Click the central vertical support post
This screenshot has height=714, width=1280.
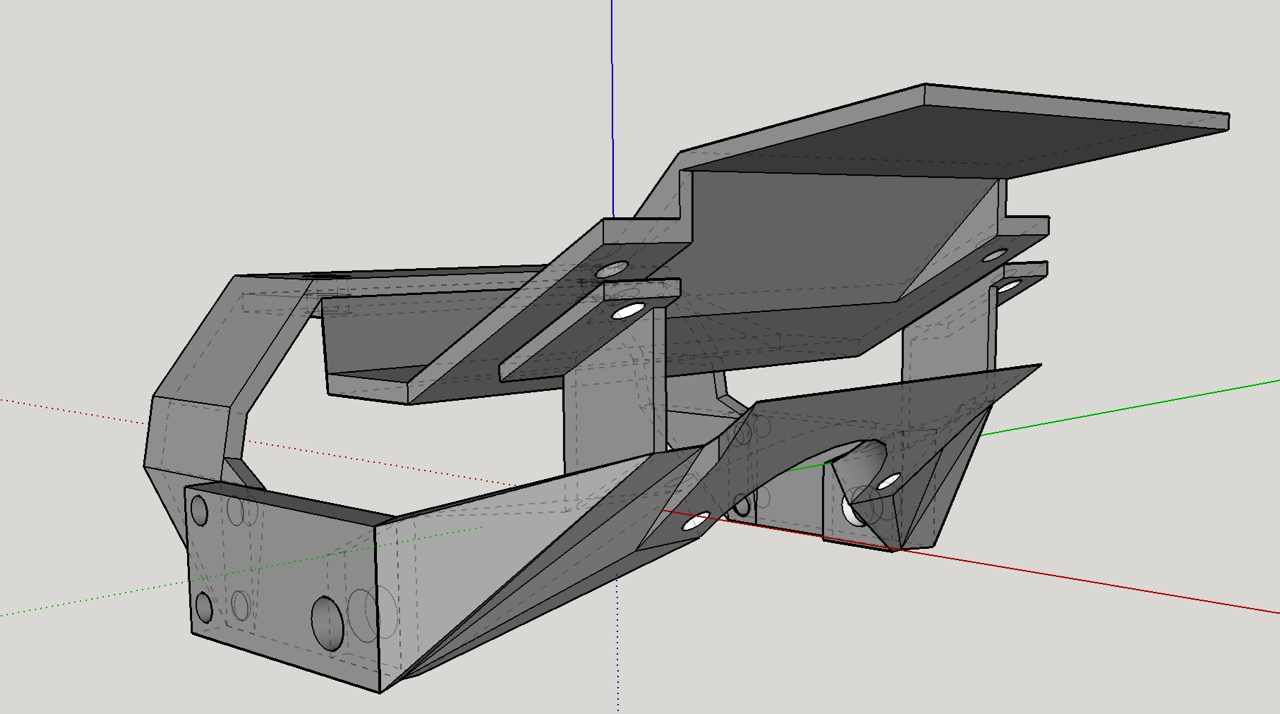(x=600, y=410)
